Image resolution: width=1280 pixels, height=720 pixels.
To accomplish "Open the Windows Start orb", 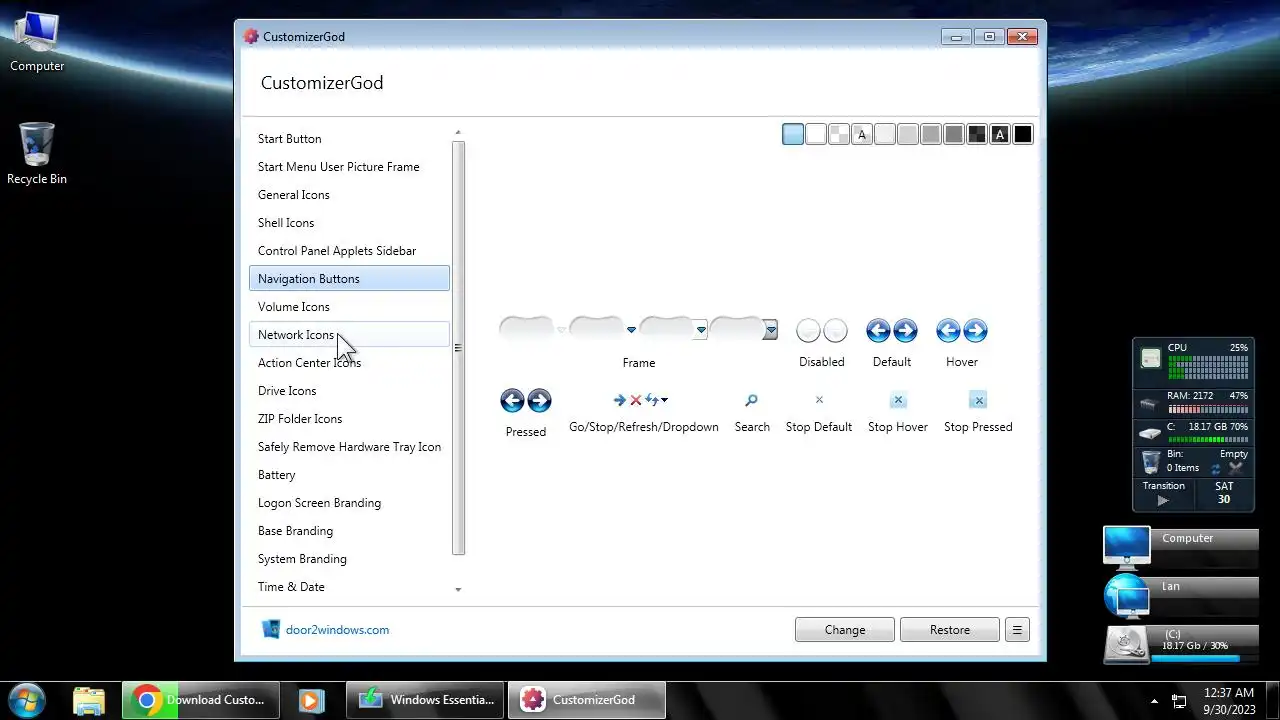I will (x=27, y=699).
